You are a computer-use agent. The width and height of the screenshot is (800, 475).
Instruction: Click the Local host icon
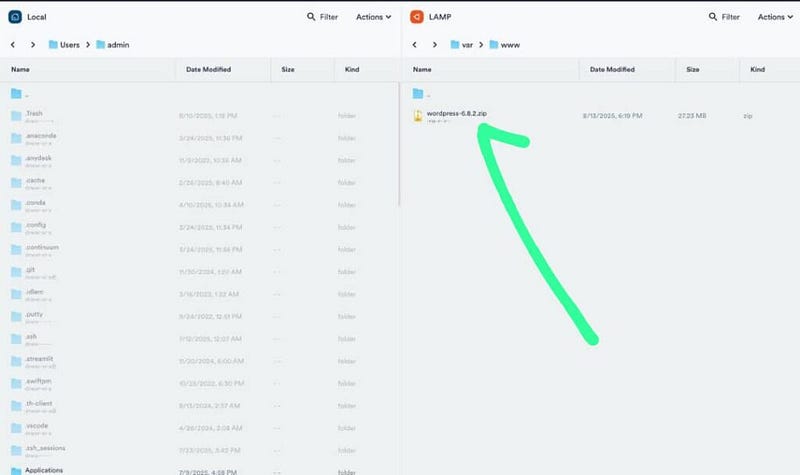pyautogui.click(x=15, y=17)
